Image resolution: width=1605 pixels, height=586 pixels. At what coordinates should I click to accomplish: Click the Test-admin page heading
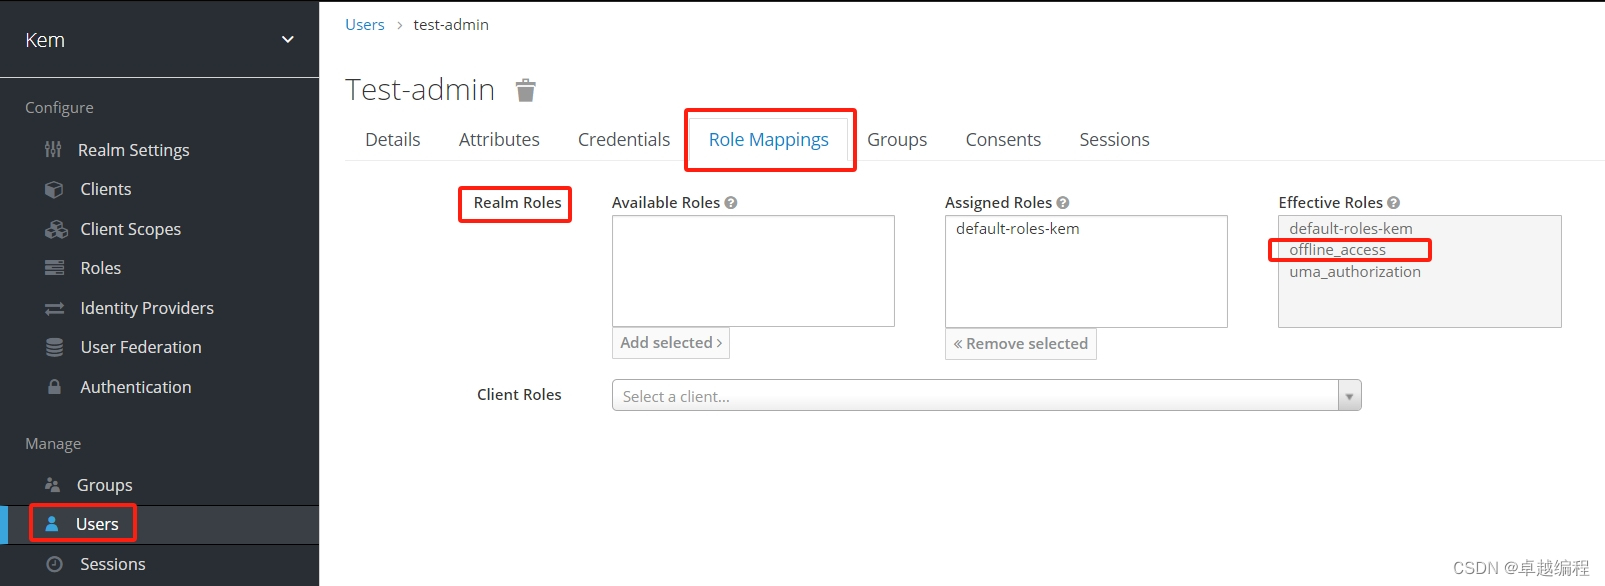point(420,90)
